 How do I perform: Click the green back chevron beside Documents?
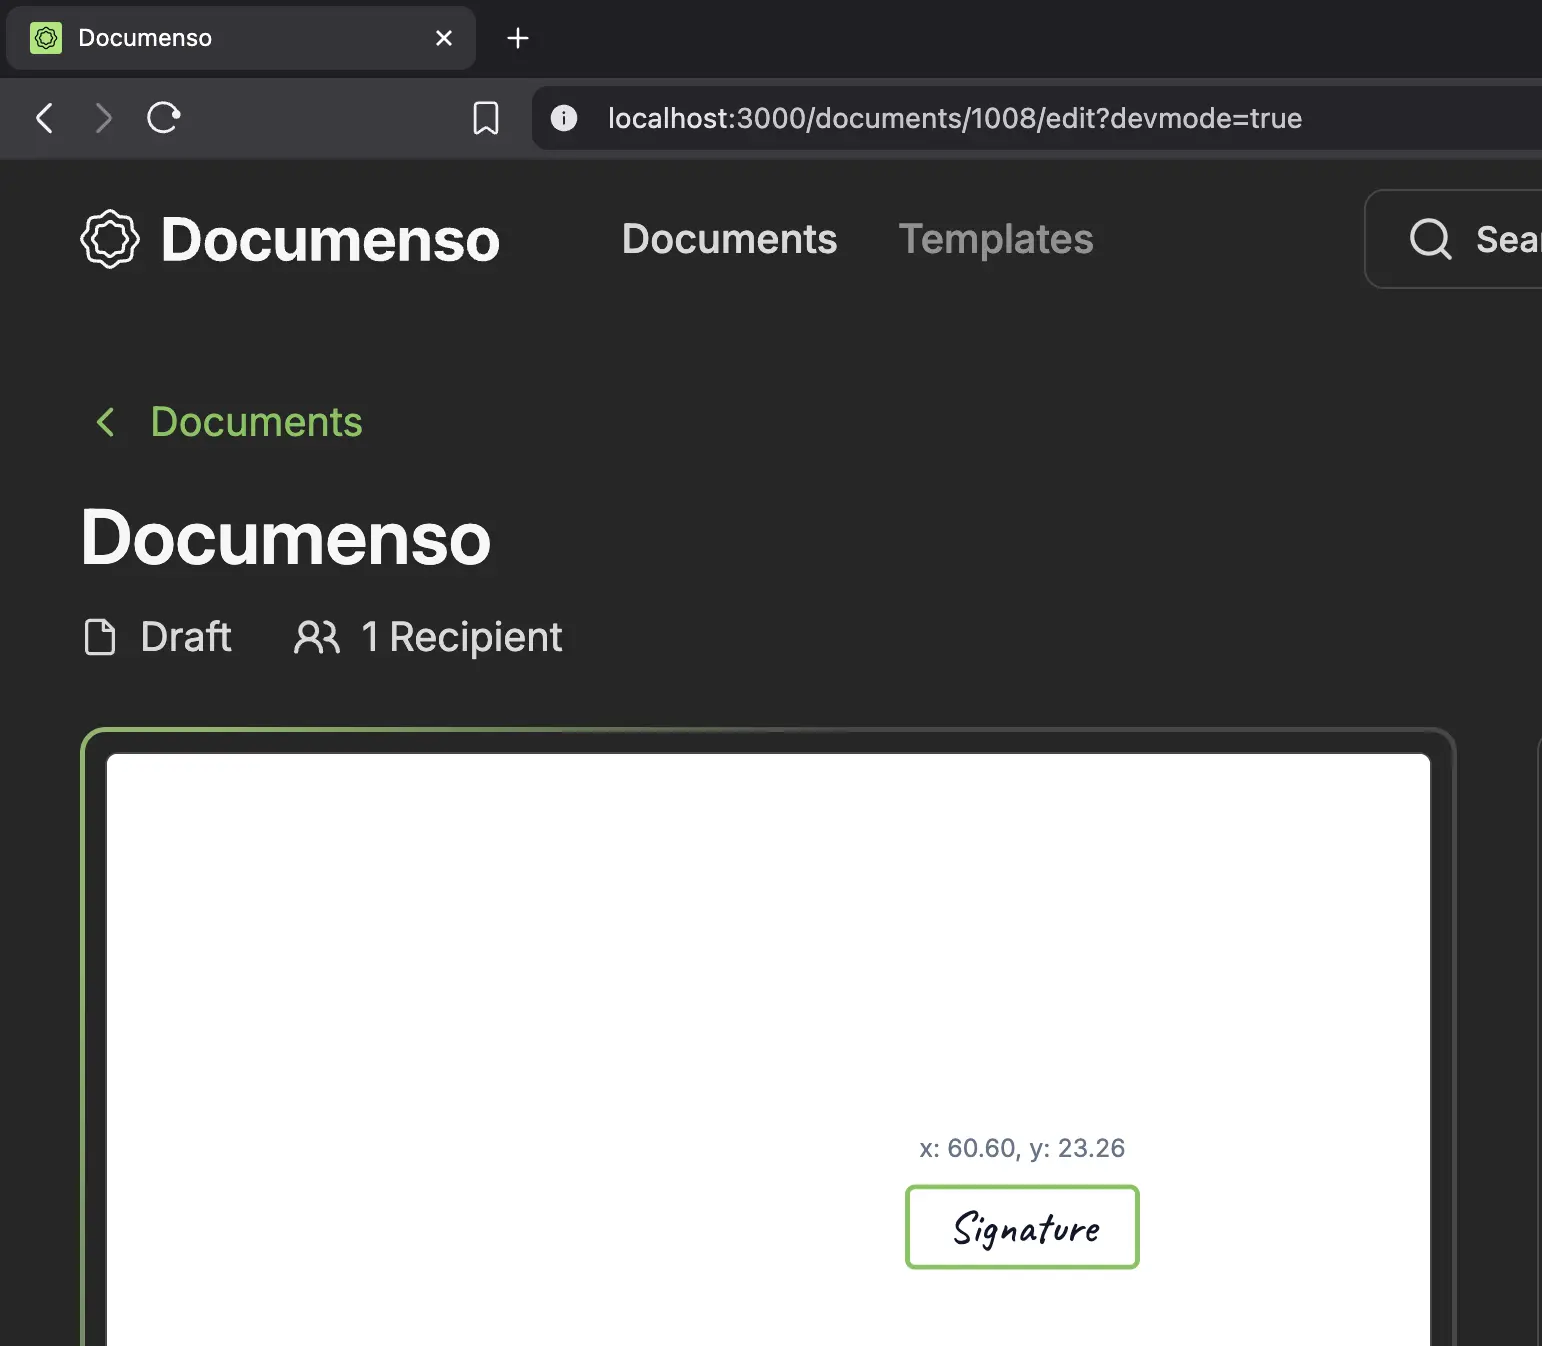click(x=105, y=422)
